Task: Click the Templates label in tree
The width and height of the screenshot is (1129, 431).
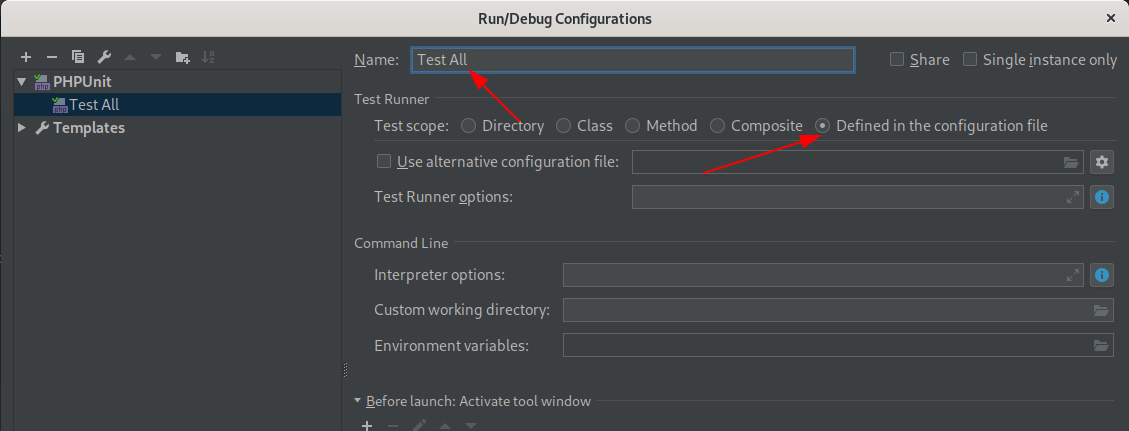Action: [x=89, y=127]
